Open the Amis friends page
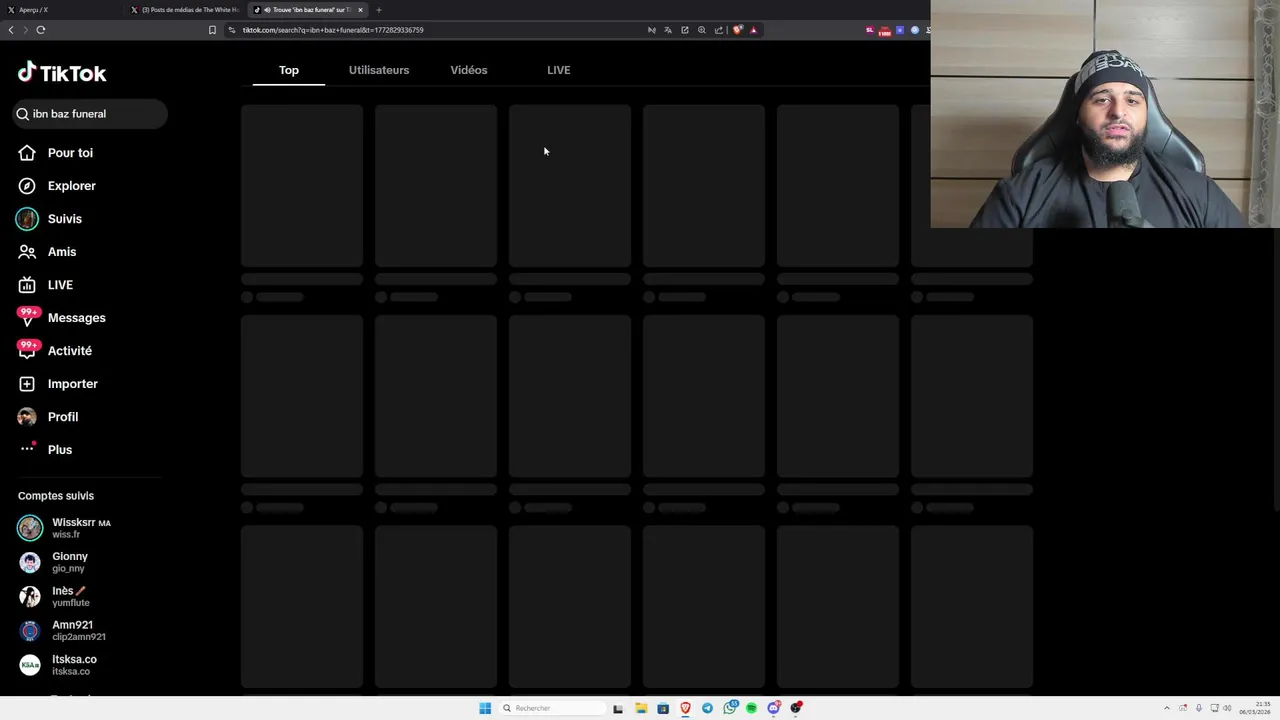This screenshot has width=1280, height=720. click(x=48, y=252)
